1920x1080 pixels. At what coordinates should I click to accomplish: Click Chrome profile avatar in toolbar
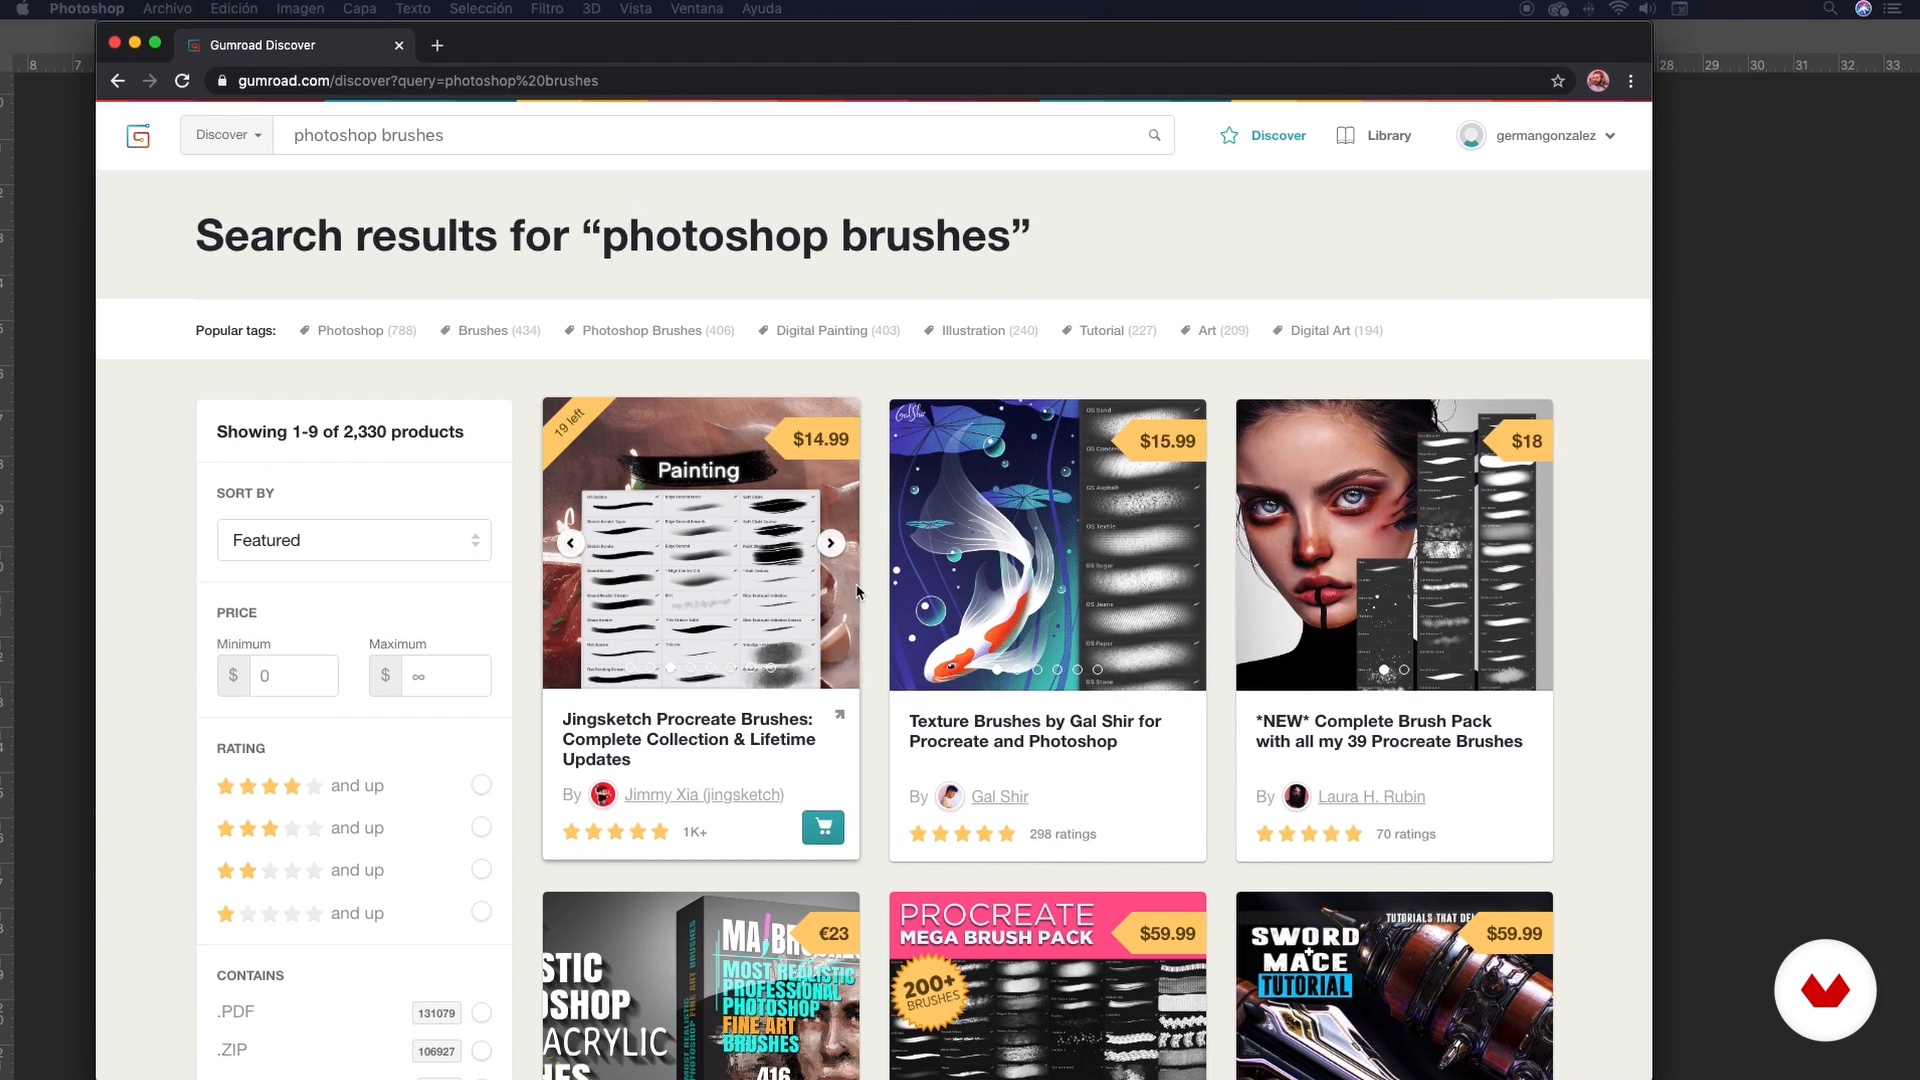coord(1598,81)
